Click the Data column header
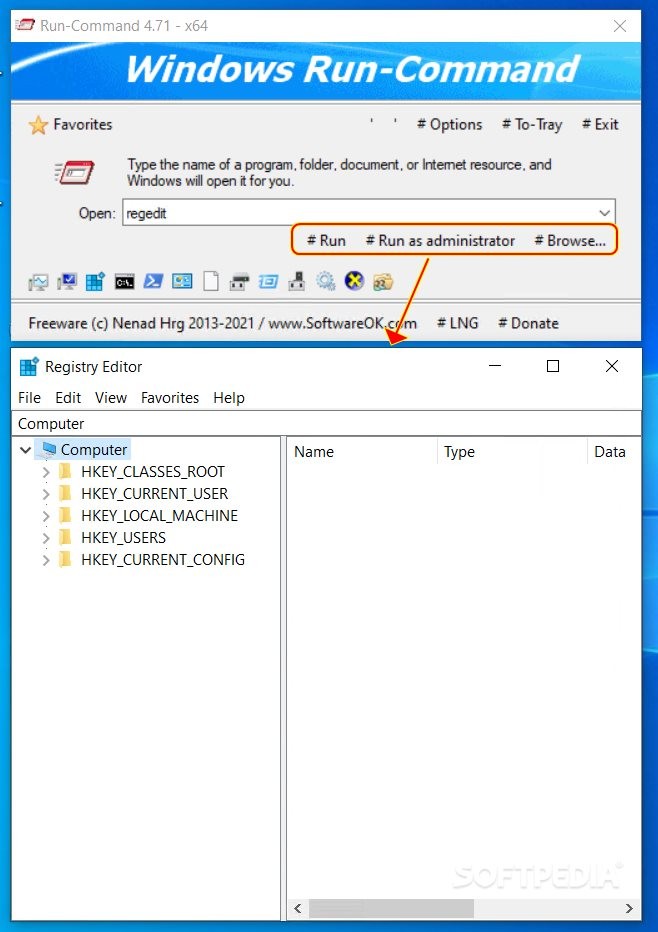The image size is (658, 932). click(614, 452)
